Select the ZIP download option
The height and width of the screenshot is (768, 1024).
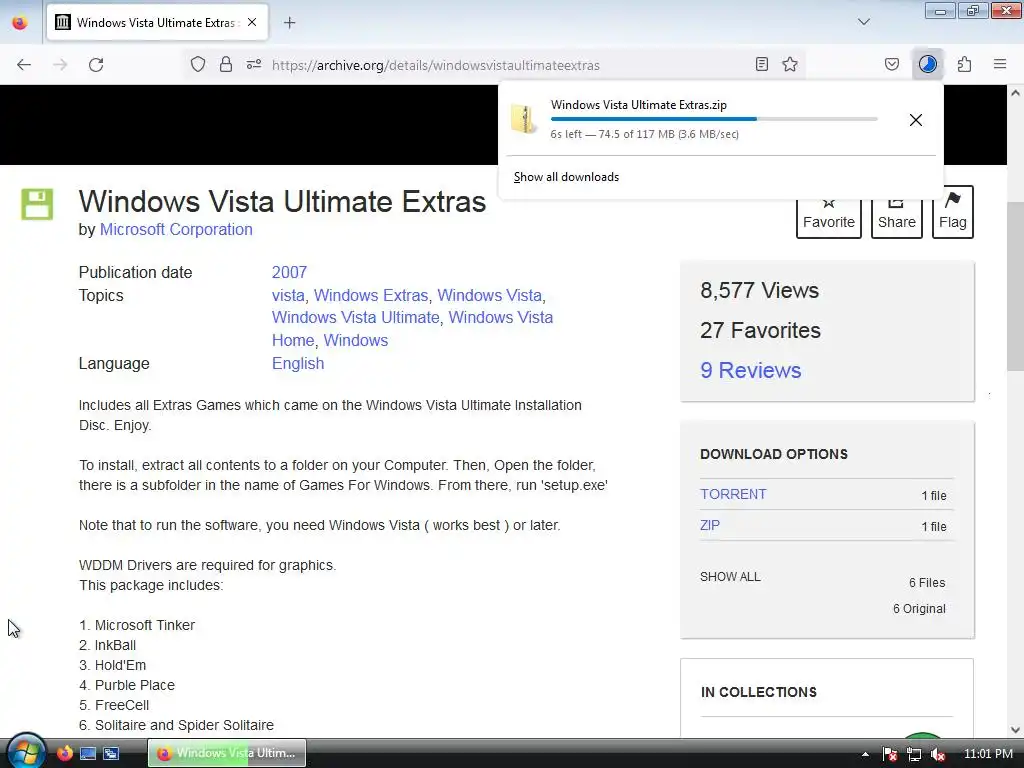pos(710,525)
